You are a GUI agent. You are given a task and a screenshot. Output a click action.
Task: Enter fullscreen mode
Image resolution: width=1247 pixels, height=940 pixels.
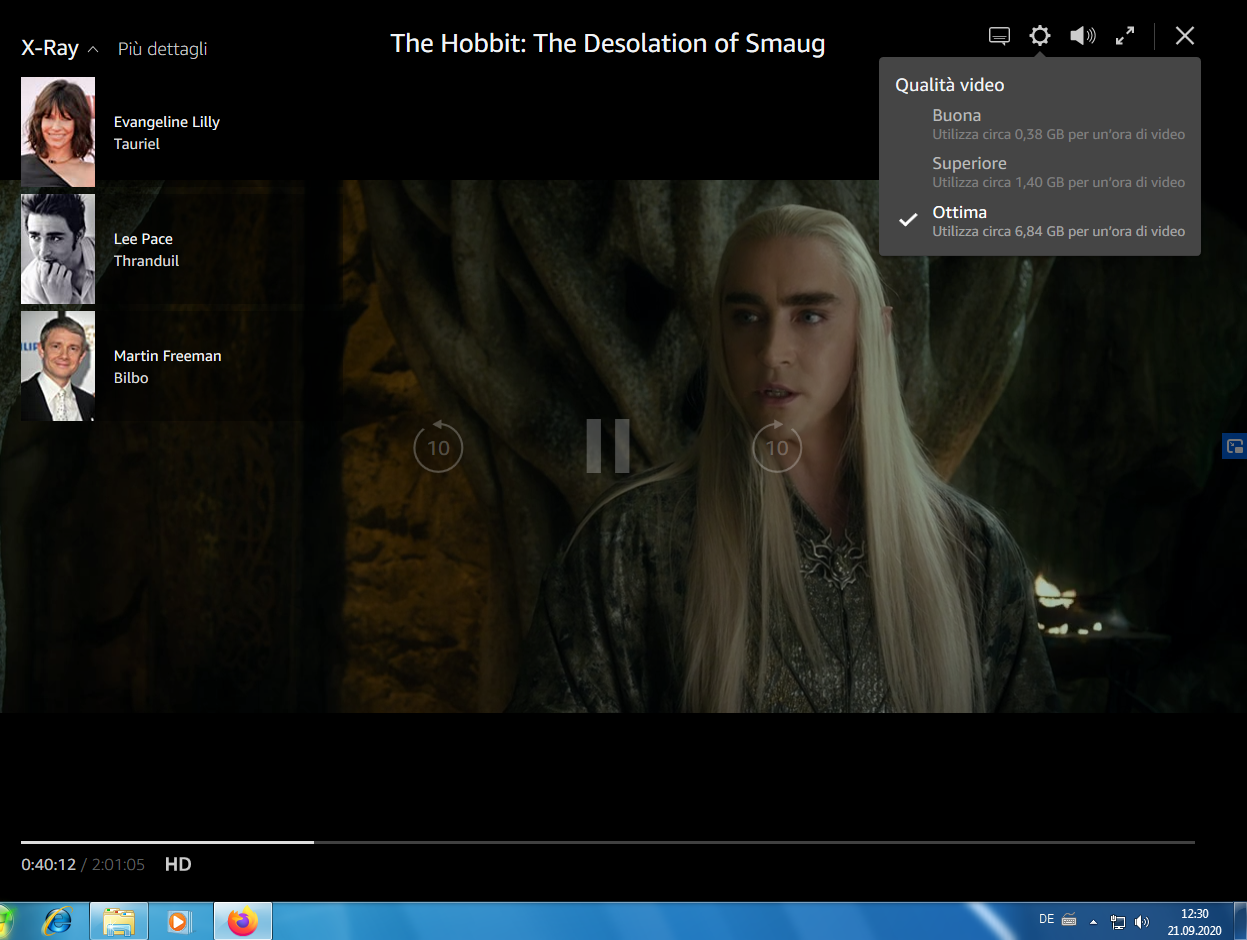pos(1125,36)
